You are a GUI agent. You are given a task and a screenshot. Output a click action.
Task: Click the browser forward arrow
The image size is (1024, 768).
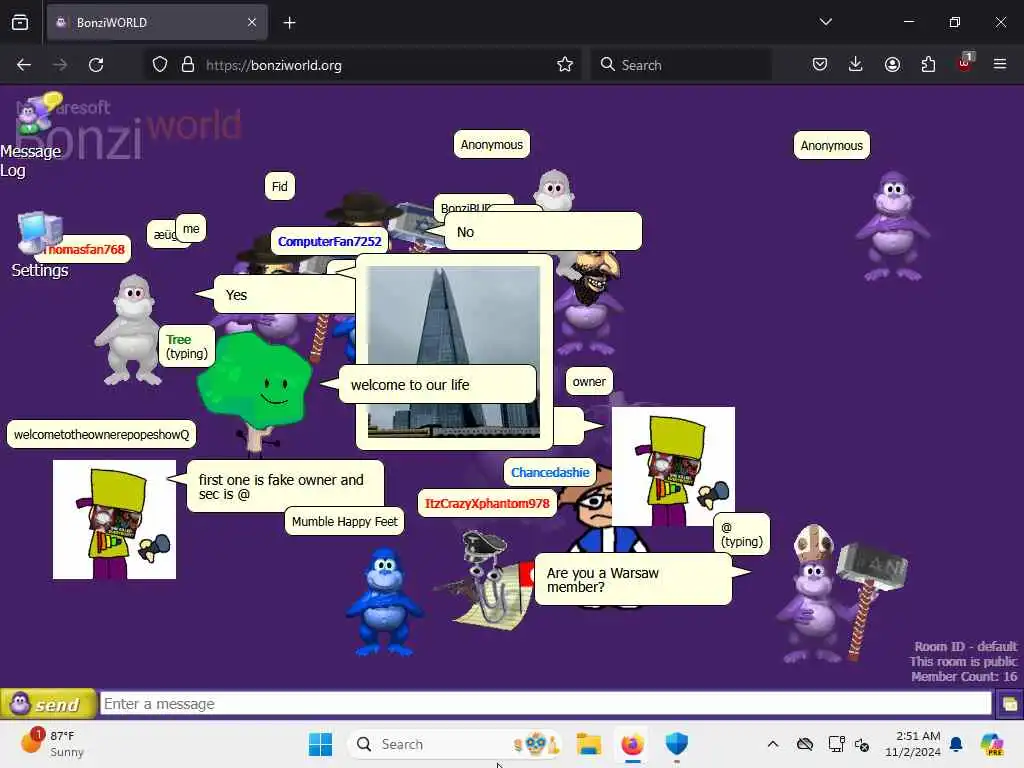pyautogui.click(x=59, y=65)
